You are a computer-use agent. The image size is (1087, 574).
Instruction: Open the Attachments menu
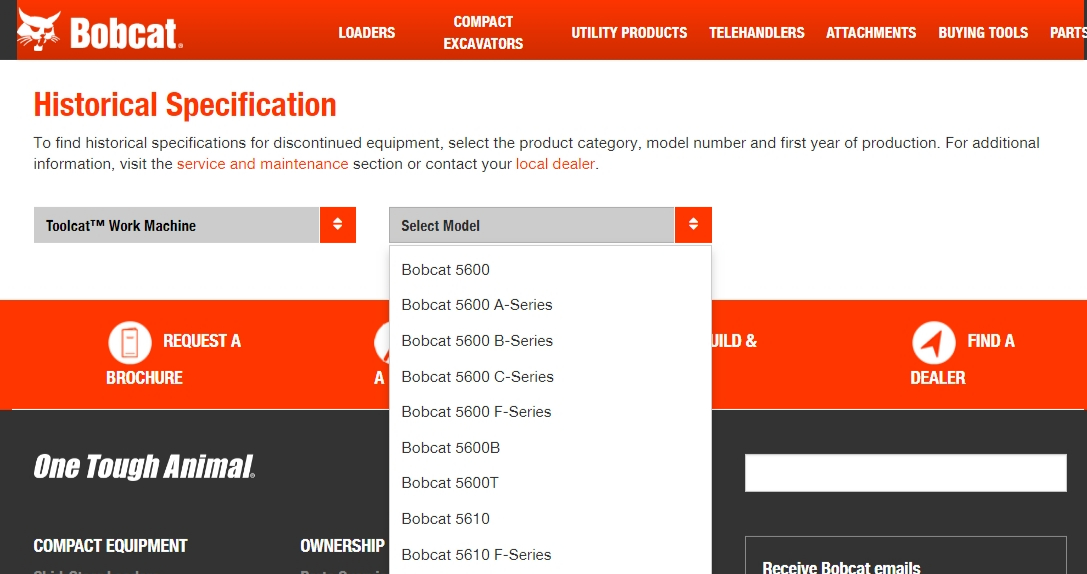click(870, 33)
